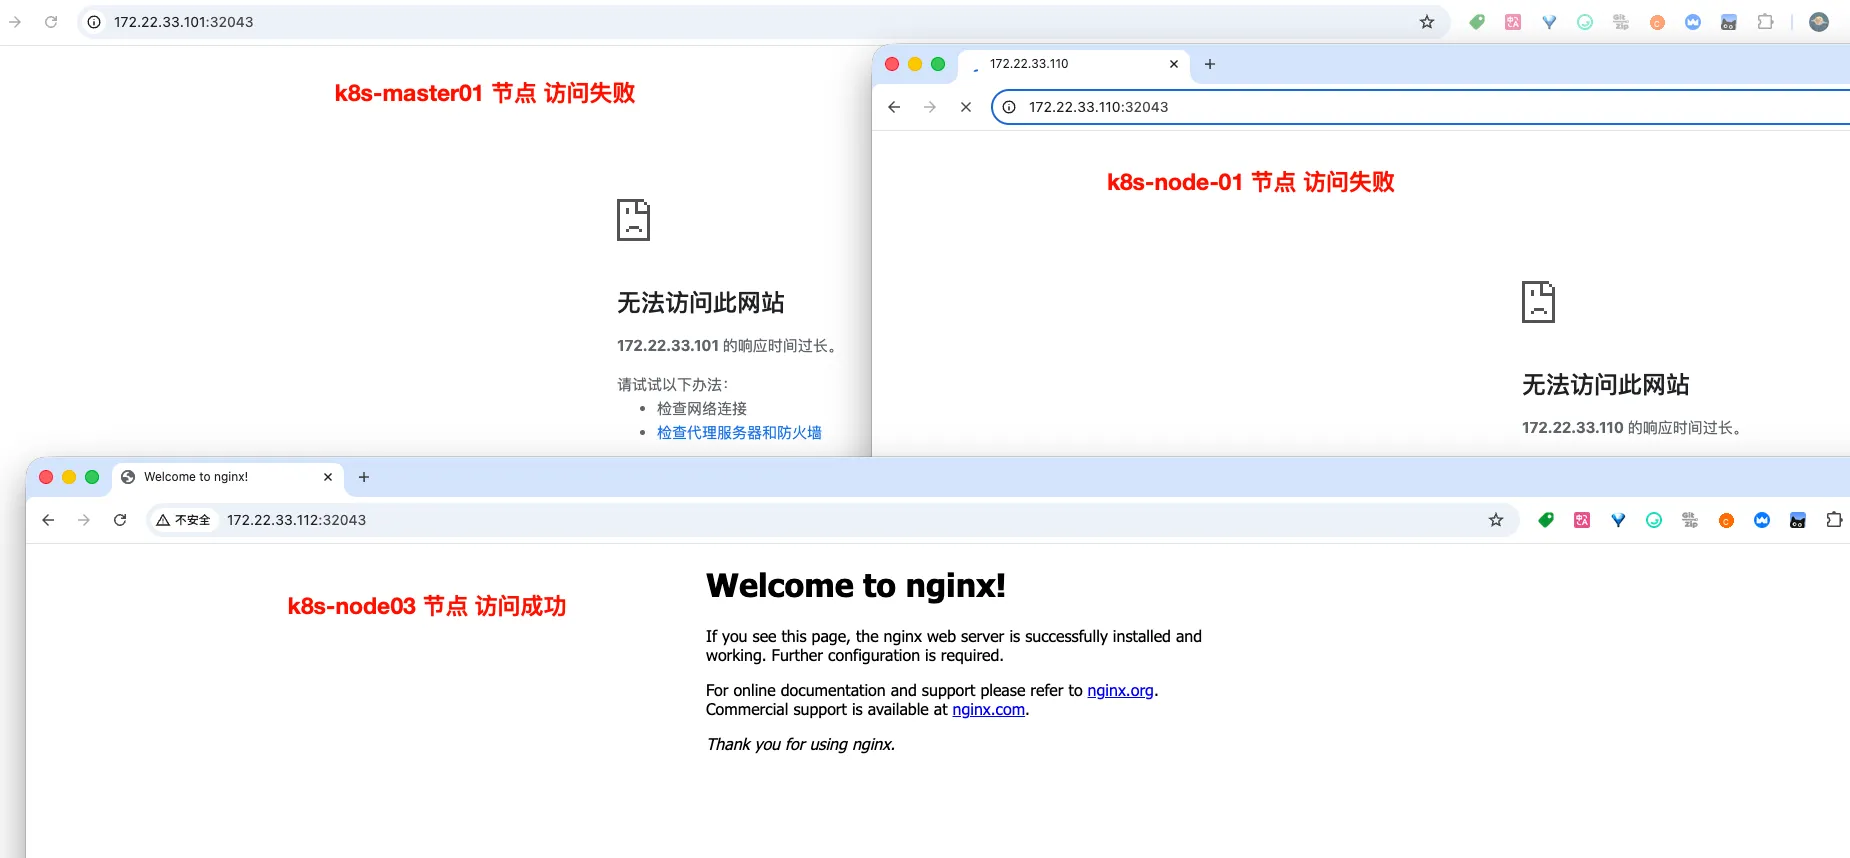Open blue round extension in top window
1850x858 pixels.
coord(1693,22)
